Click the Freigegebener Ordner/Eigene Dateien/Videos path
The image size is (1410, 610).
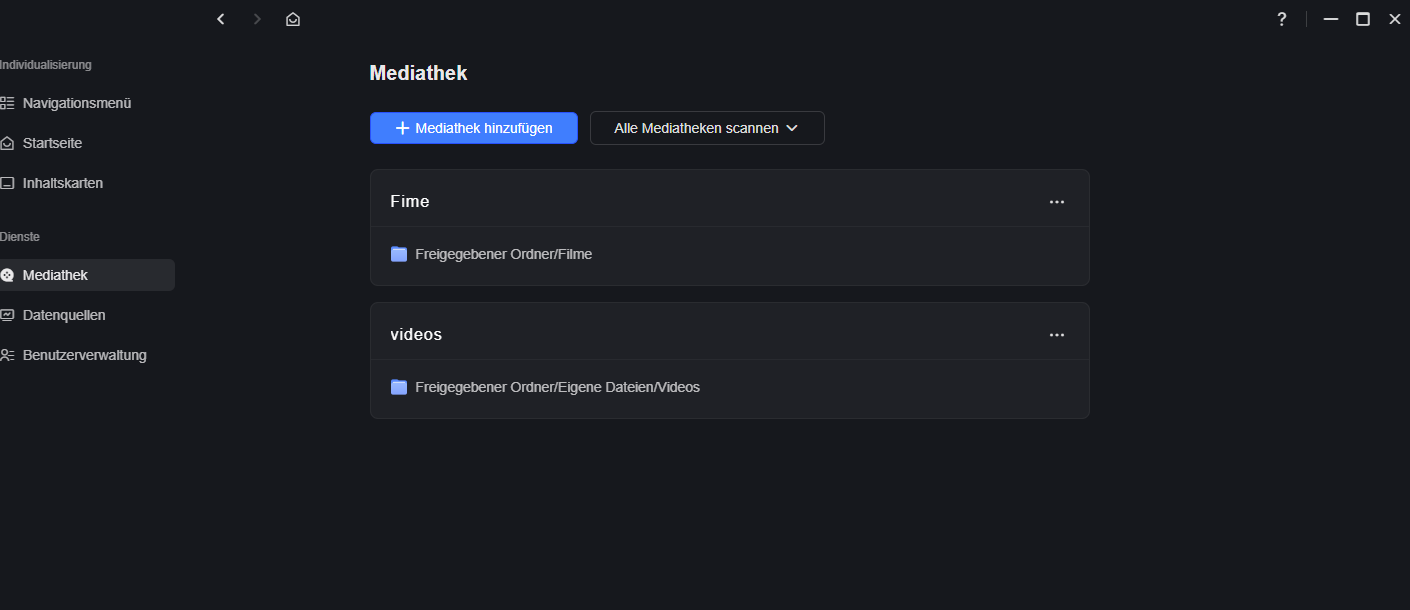(x=557, y=387)
